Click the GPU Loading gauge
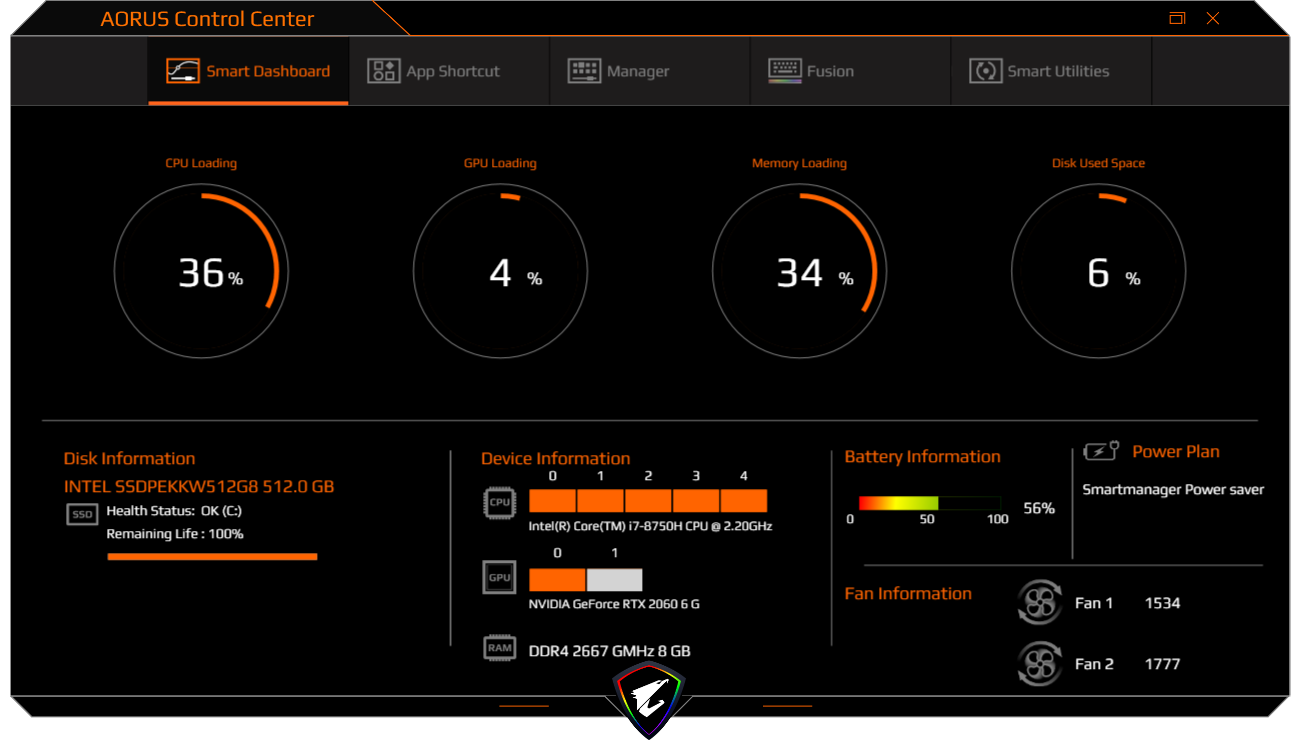This screenshot has height=740, width=1300. 500,271
